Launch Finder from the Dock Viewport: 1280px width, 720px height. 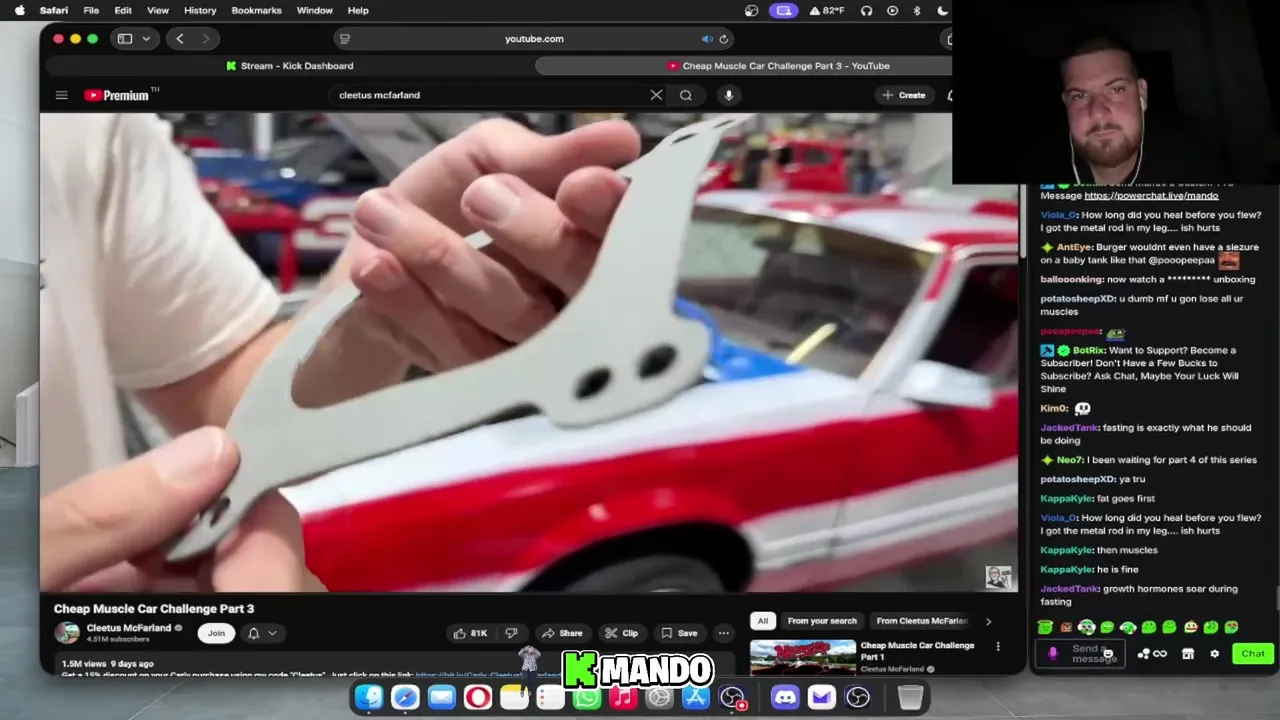(369, 697)
